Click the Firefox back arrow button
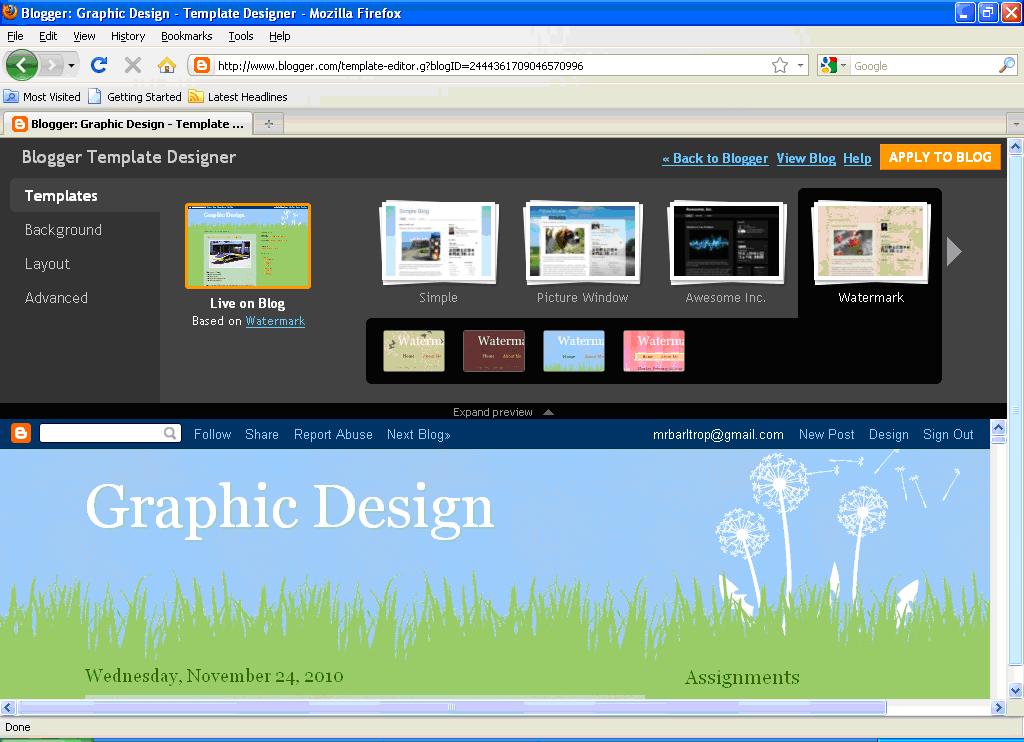Viewport: 1024px width, 742px height. pyautogui.click(x=22, y=65)
